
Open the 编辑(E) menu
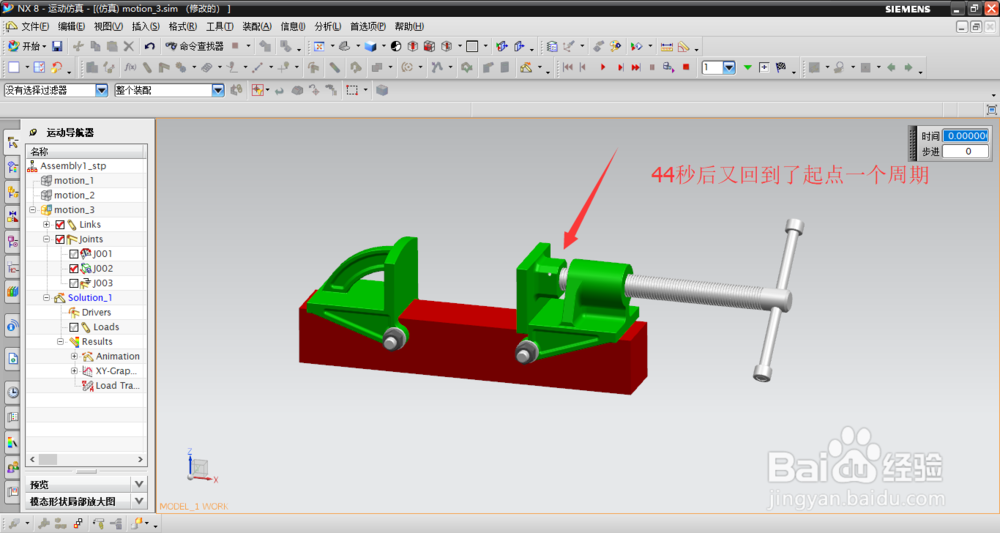pos(71,26)
